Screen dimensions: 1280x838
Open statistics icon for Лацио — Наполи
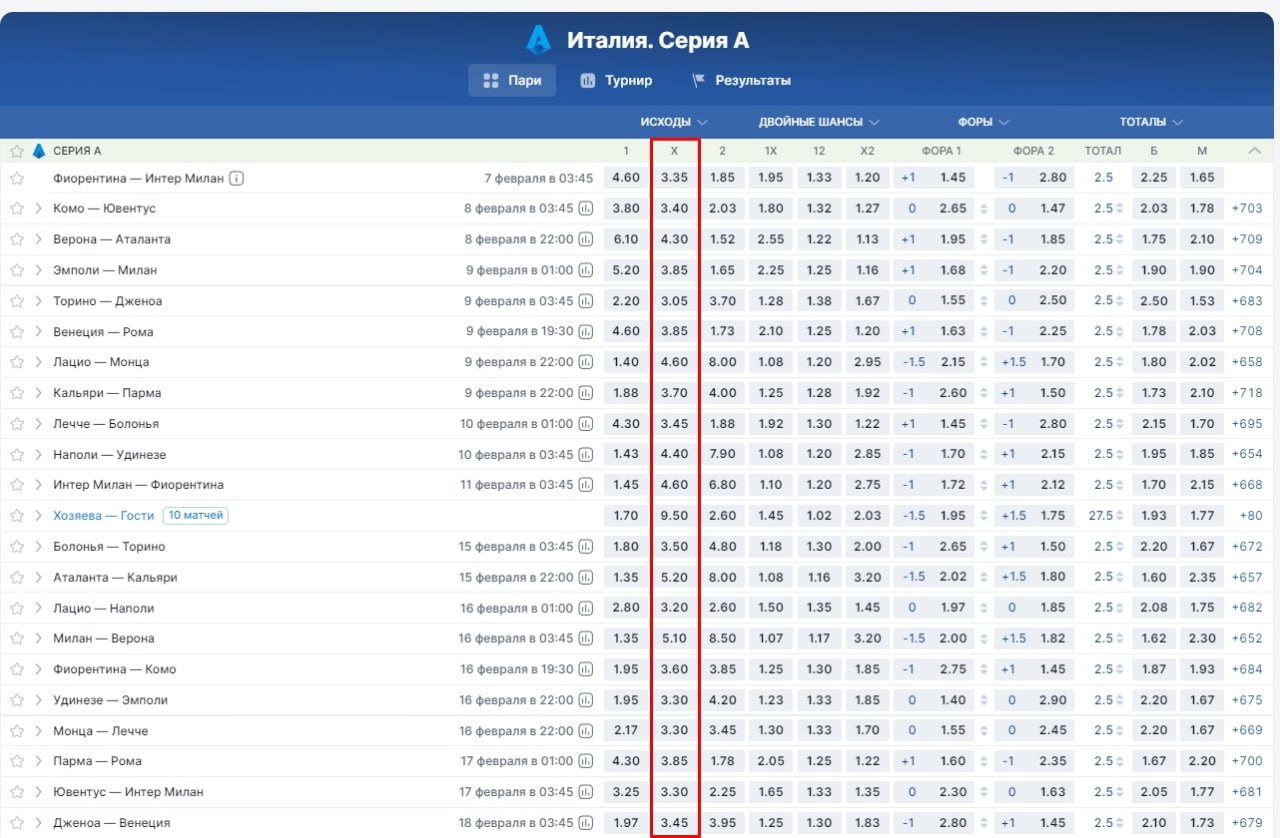[x=586, y=608]
